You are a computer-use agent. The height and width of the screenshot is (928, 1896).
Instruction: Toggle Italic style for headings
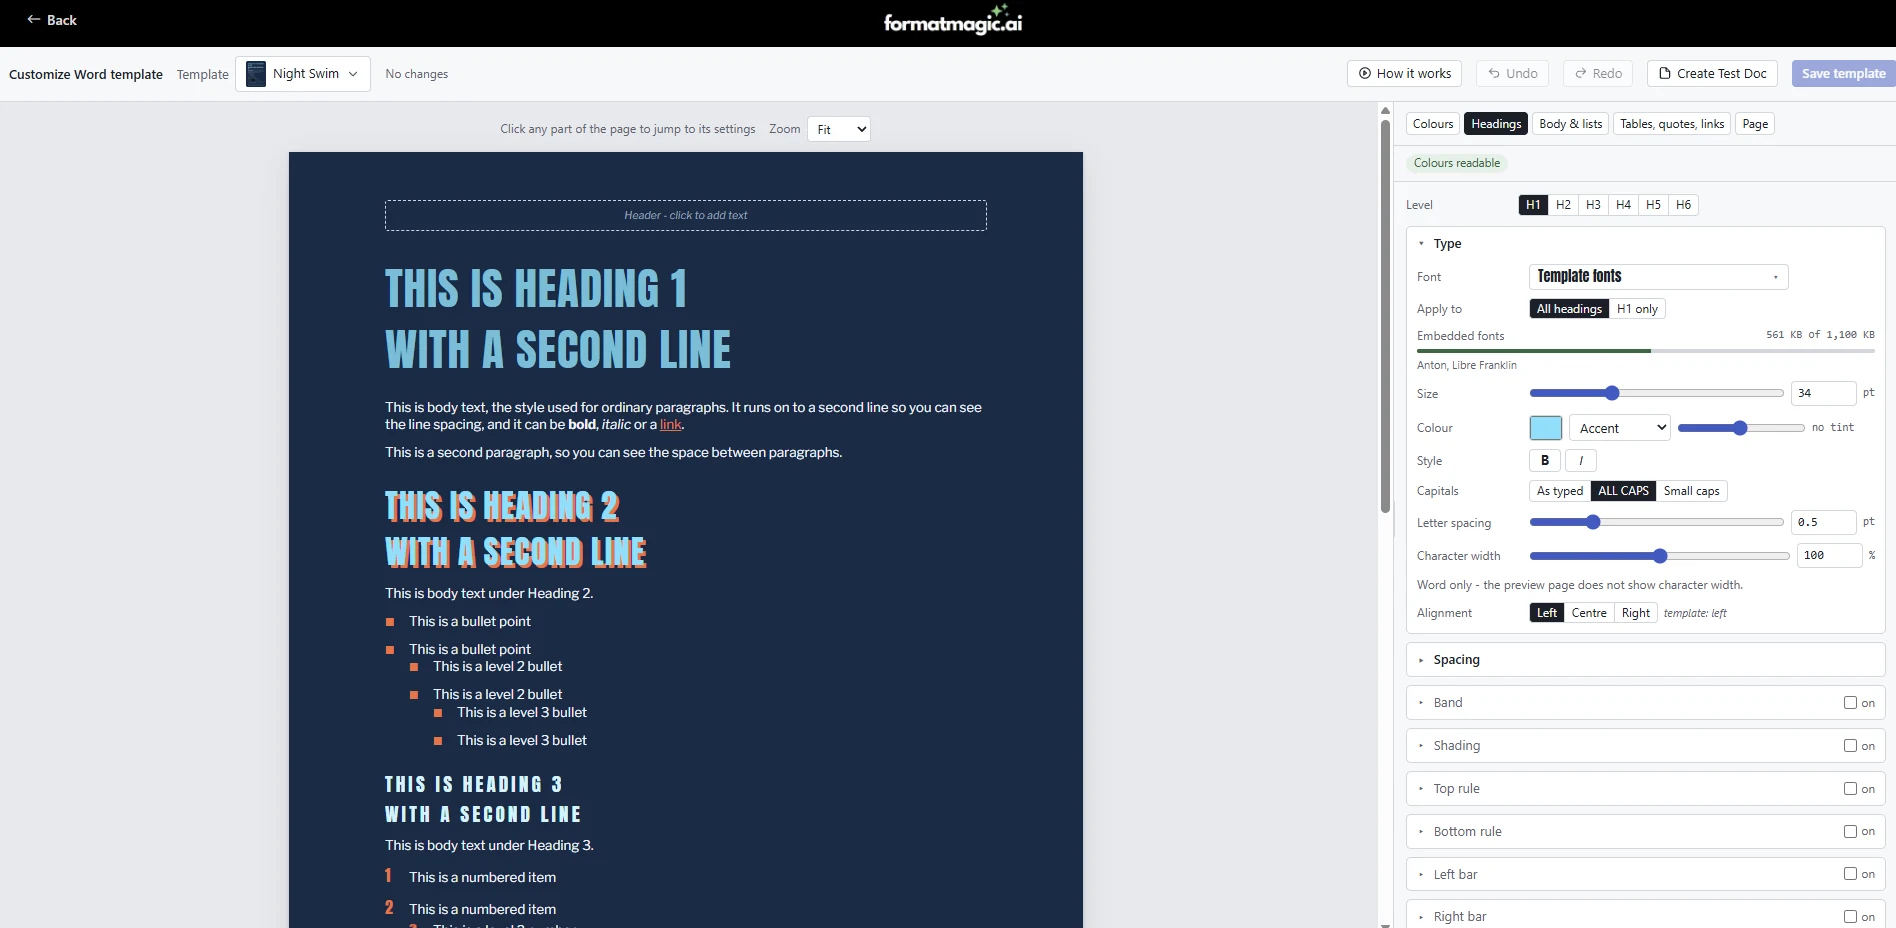[1580, 461]
